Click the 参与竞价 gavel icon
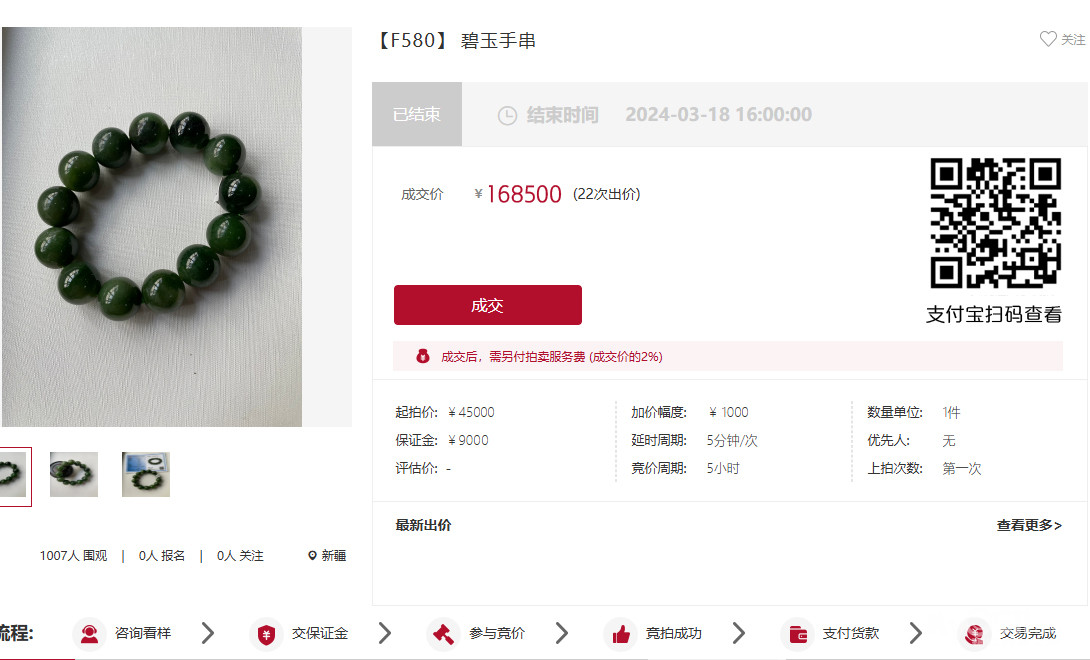This screenshot has height=660, width=1090. pyautogui.click(x=444, y=634)
